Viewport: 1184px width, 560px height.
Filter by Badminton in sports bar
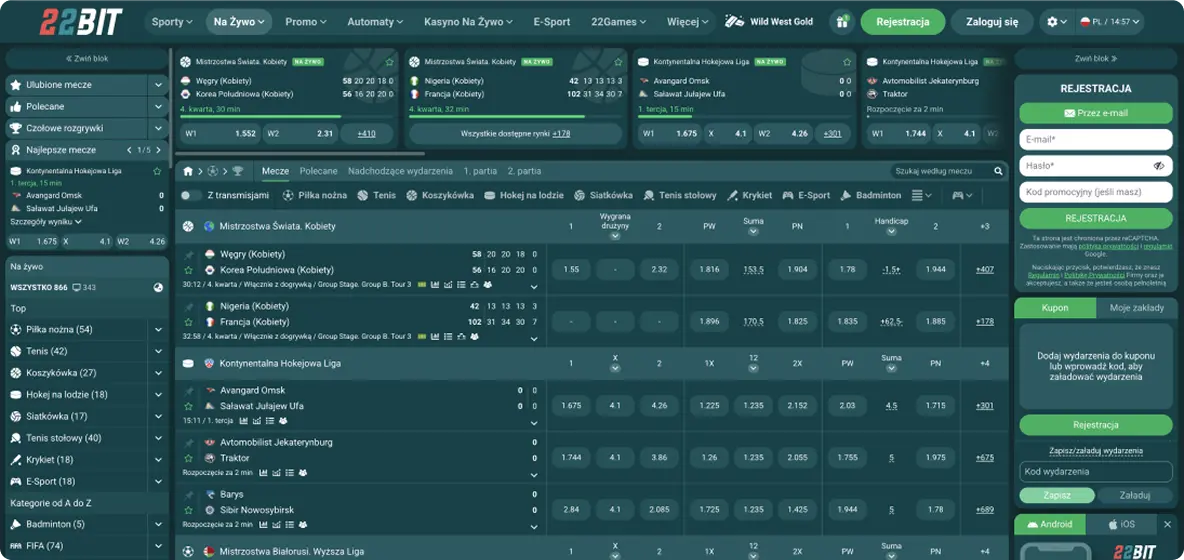[870, 195]
